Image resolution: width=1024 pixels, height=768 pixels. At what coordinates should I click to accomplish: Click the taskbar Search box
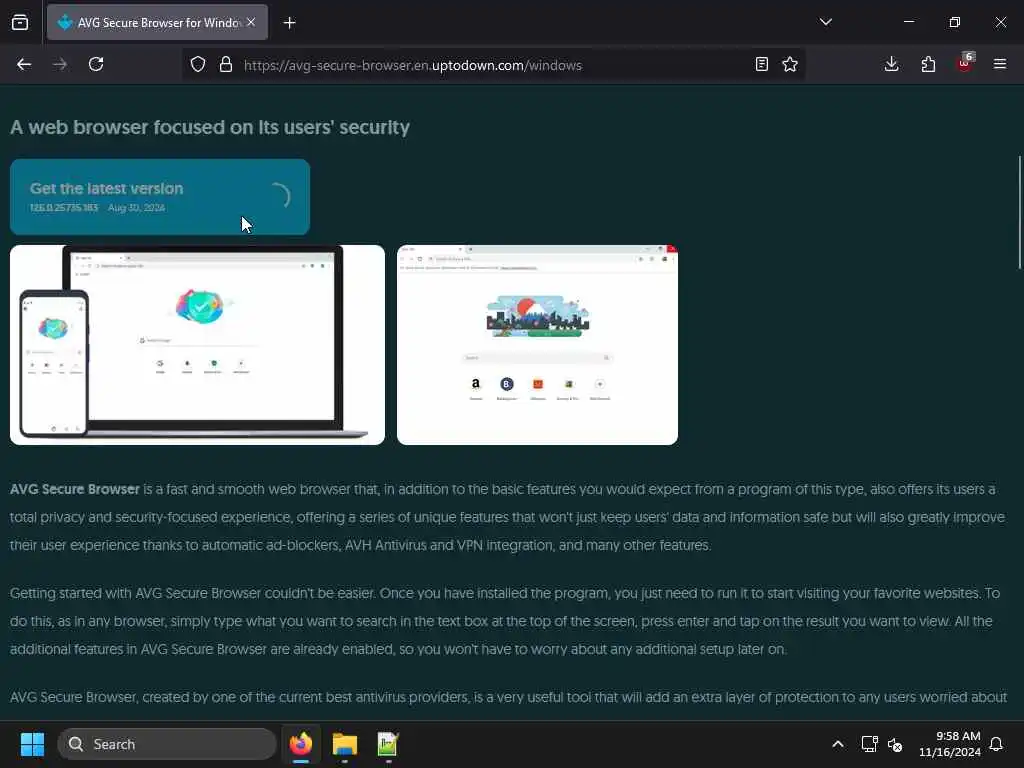pyautogui.click(x=167, y=744)
